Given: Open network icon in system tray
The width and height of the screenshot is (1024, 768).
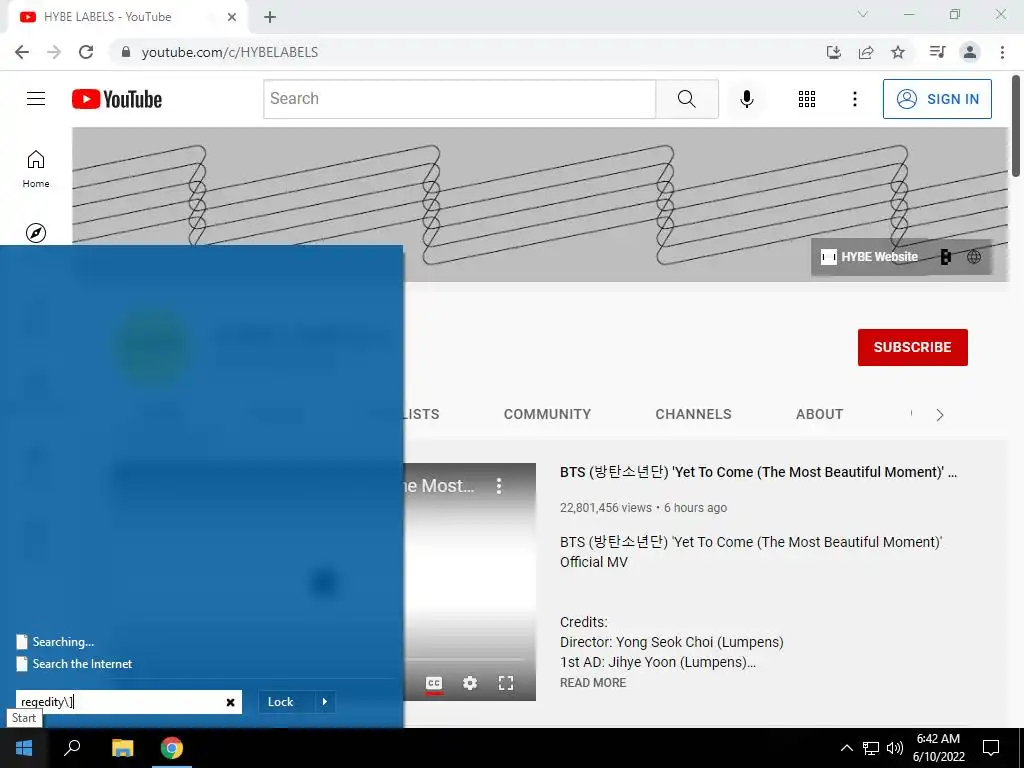Looking at the screenshot, I should point(871,748).
